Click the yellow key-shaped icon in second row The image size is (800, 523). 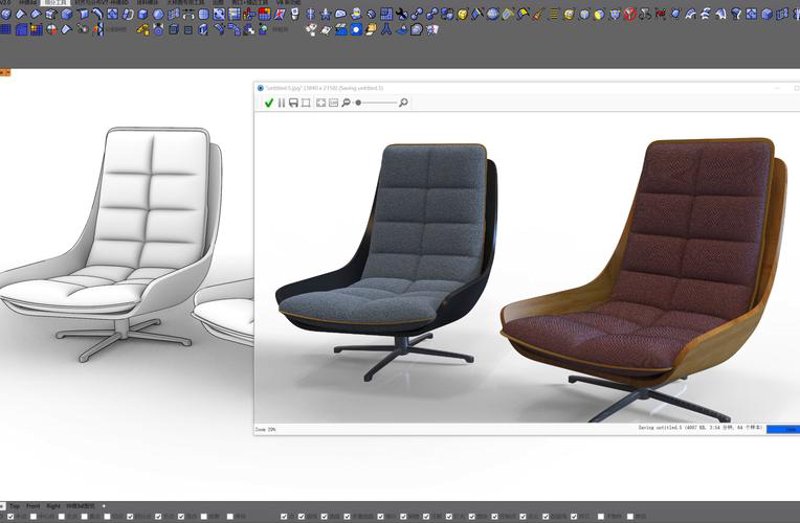143,30
